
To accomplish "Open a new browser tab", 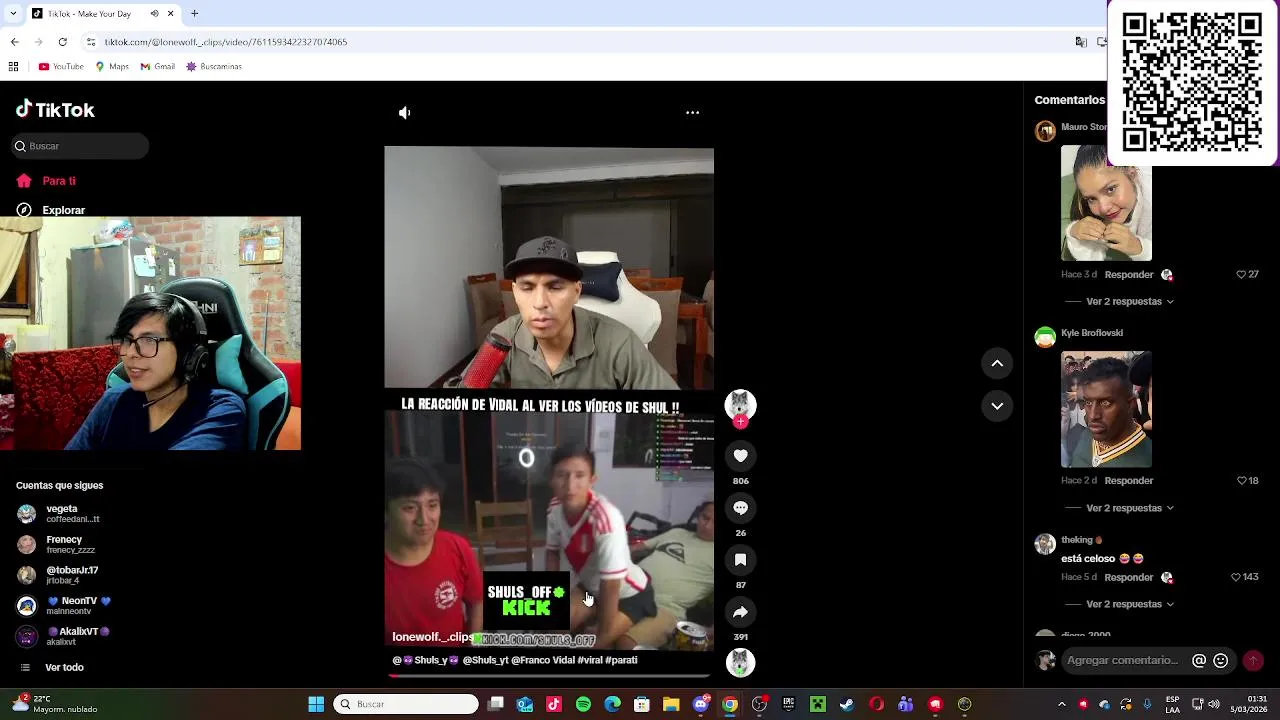I will pos(194,13).
